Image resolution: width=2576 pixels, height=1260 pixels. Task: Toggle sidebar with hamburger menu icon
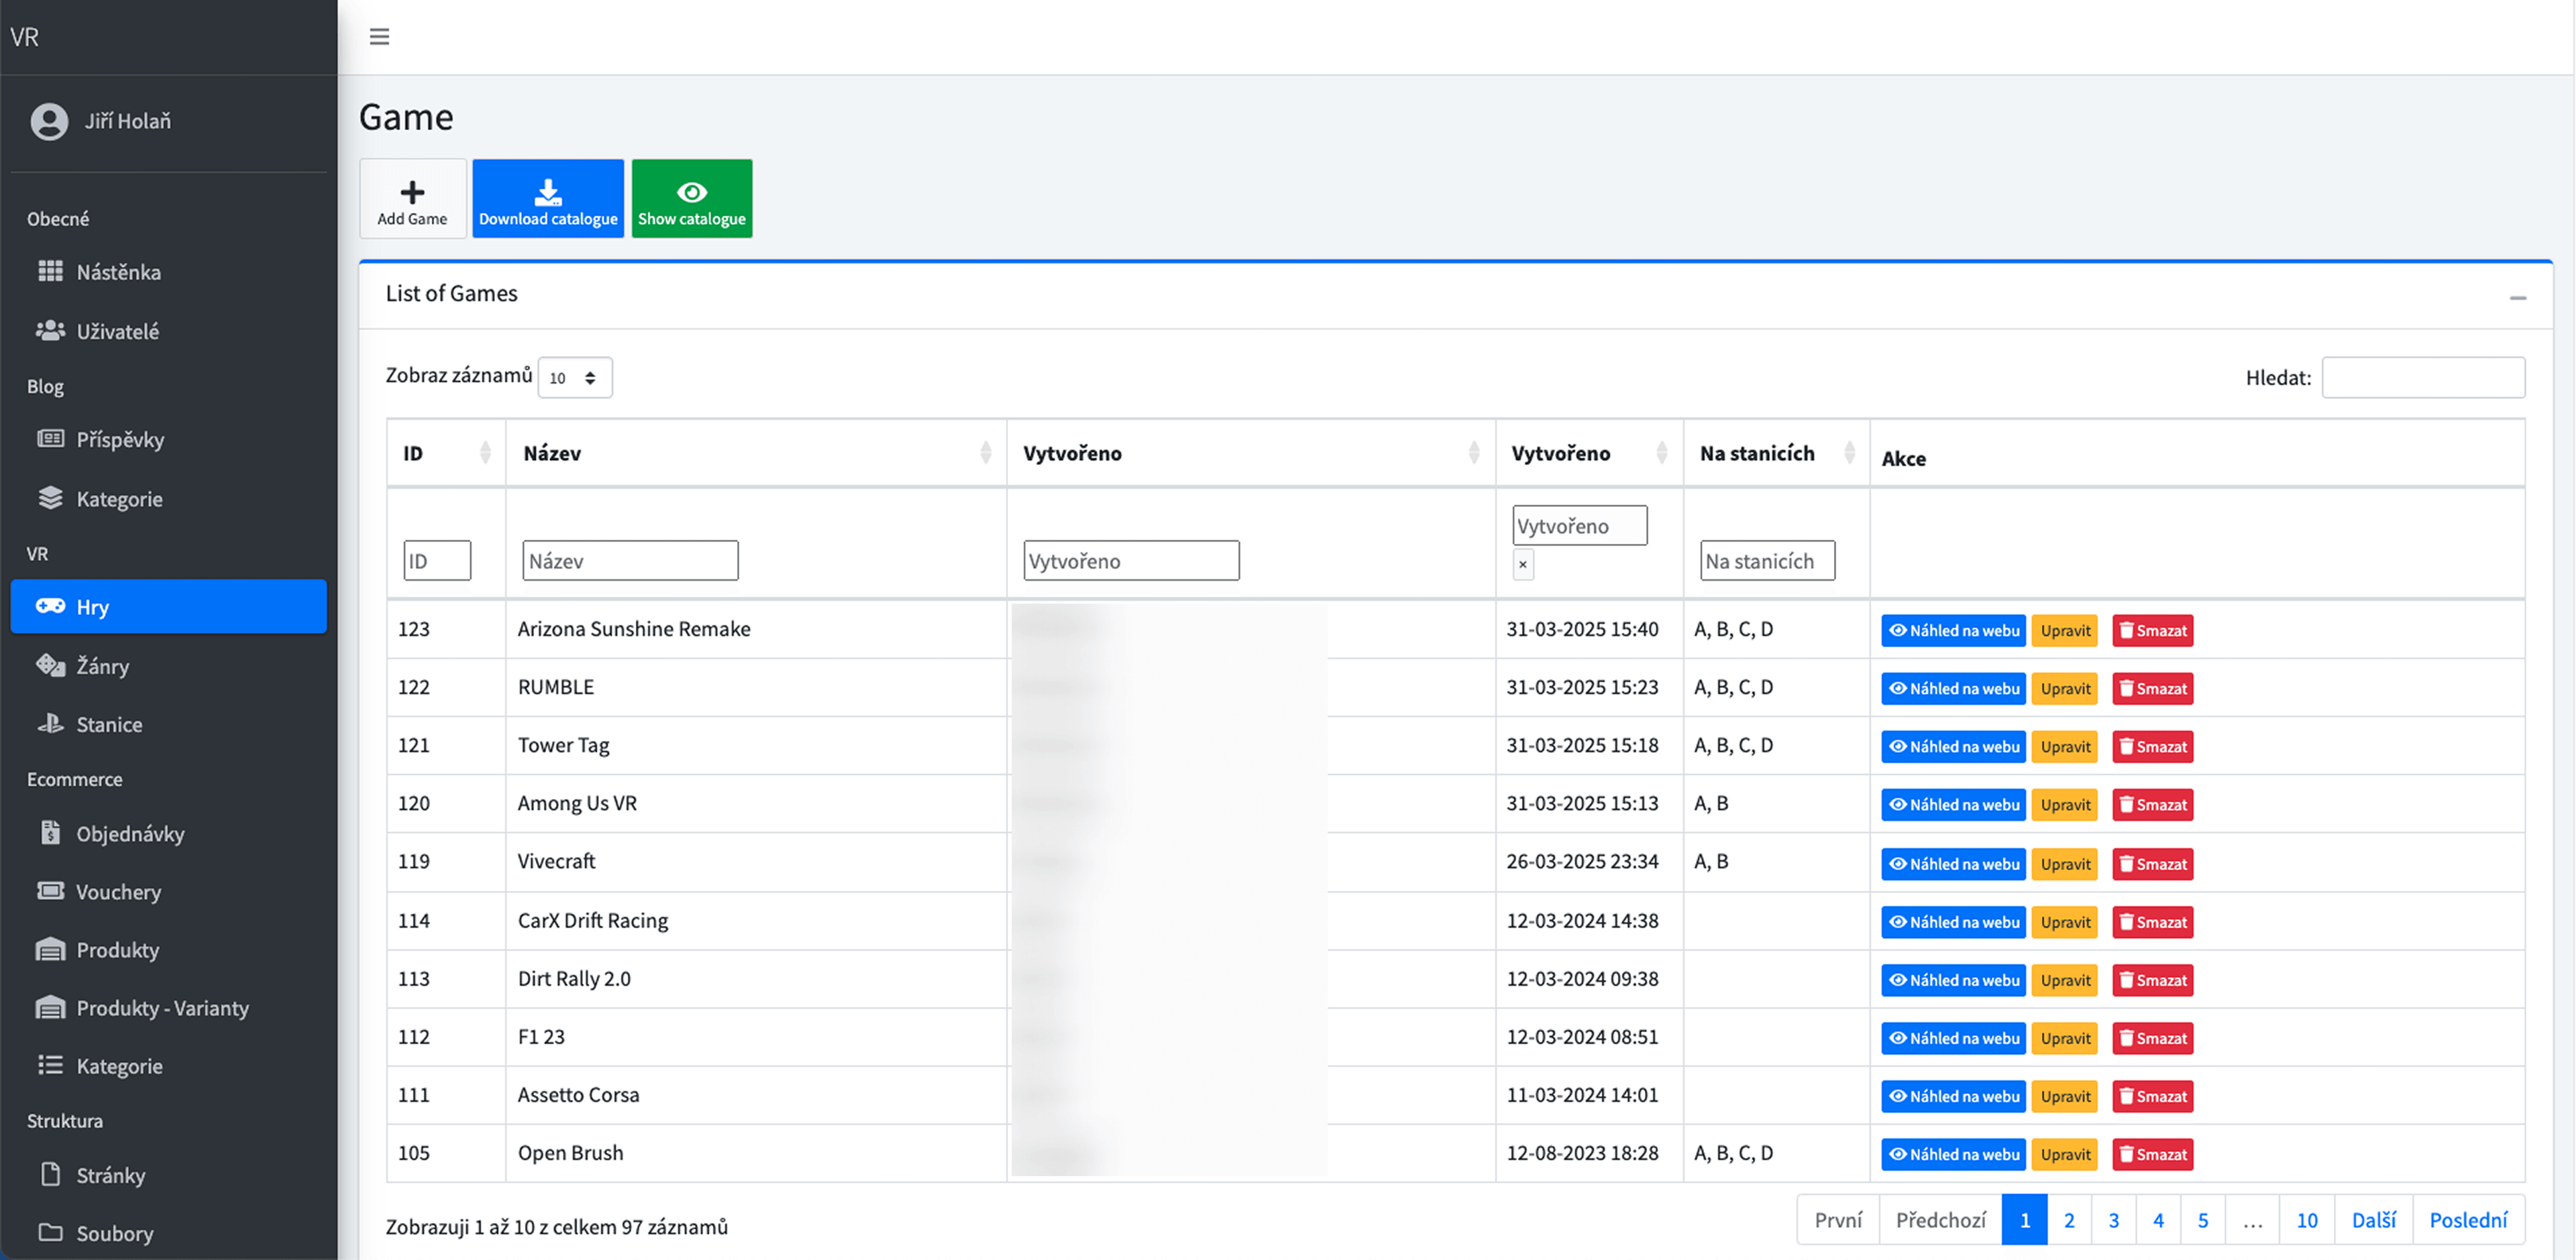379,37
